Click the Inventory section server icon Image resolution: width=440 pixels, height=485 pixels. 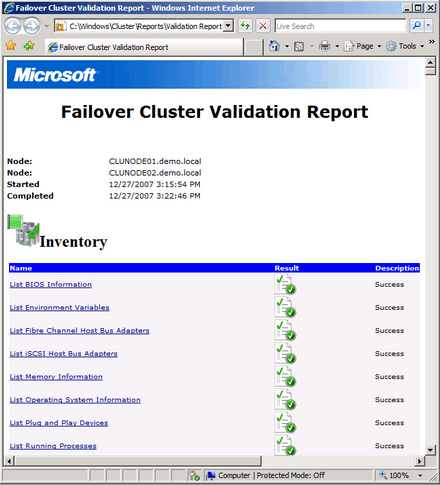[23, 230]
